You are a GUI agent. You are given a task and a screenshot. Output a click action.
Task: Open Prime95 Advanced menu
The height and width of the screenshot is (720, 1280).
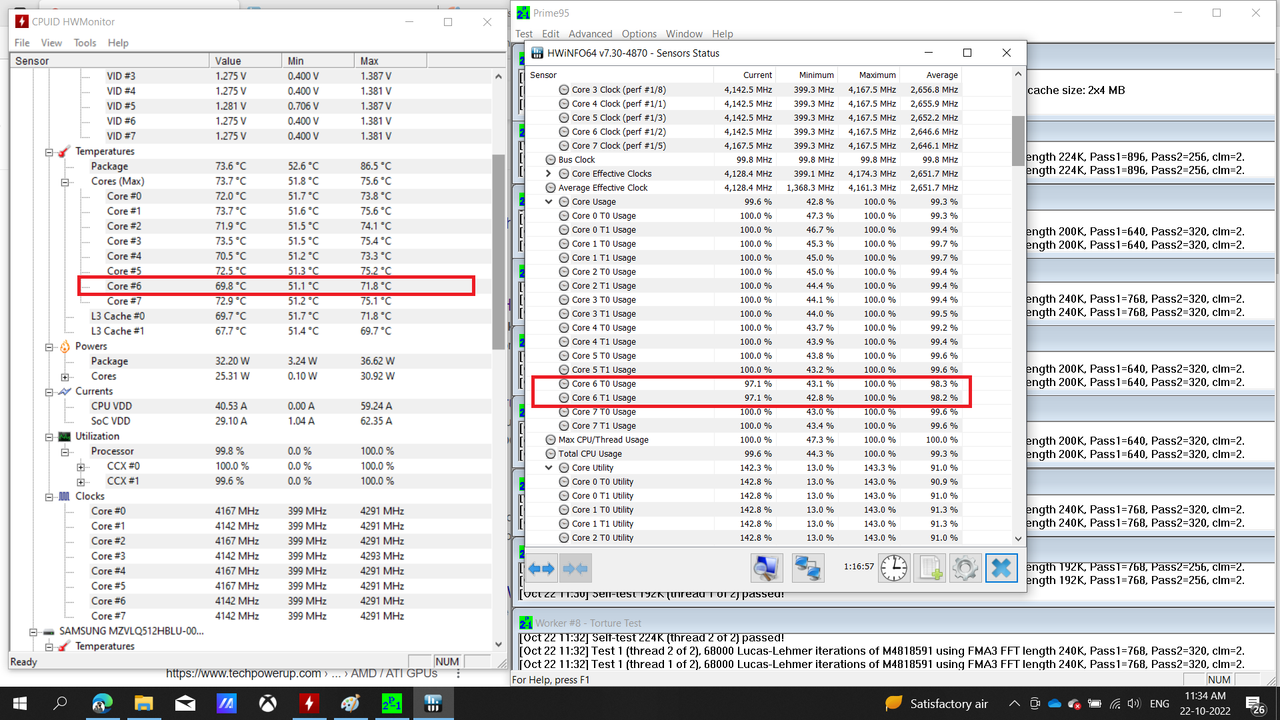coord(590,34)
